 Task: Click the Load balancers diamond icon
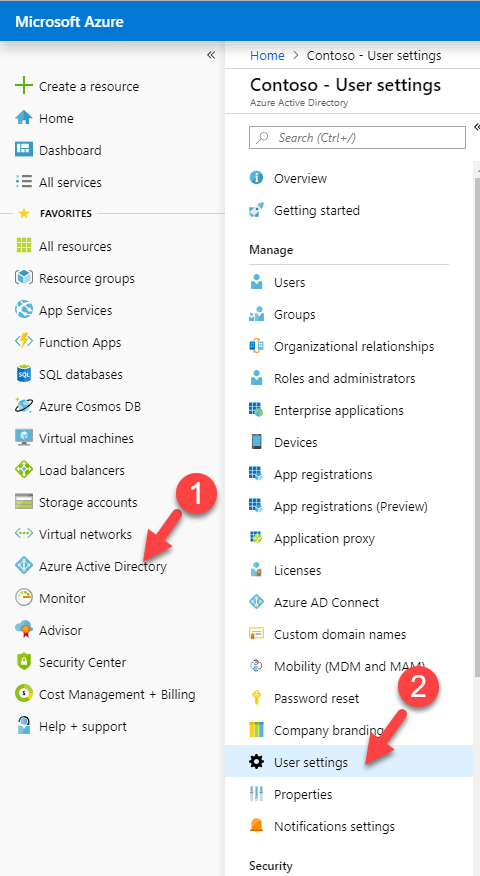coord(24,470)
